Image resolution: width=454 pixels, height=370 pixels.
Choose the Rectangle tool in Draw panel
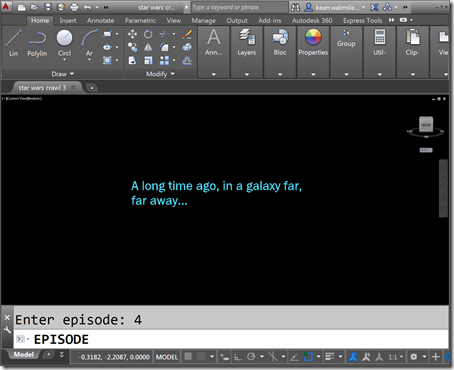point(107,34)
